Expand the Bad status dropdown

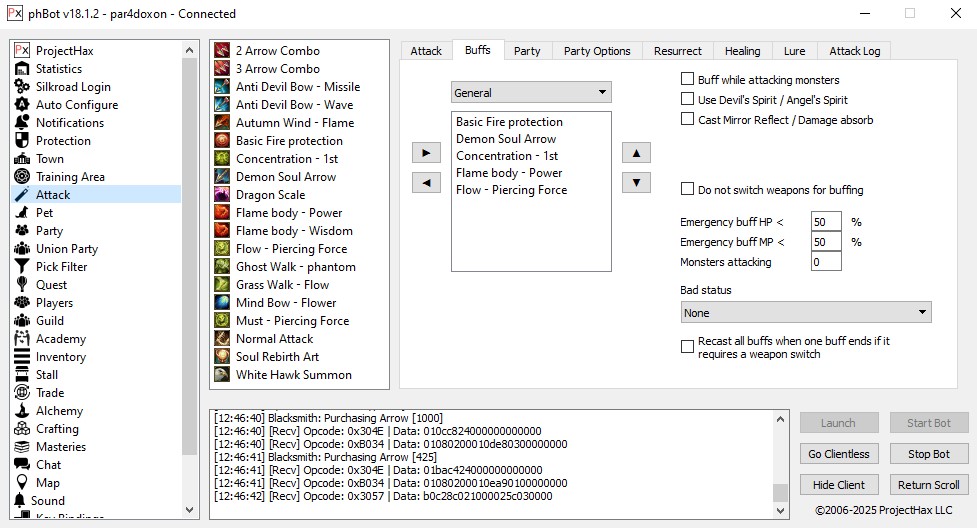(x=805, y=313)
